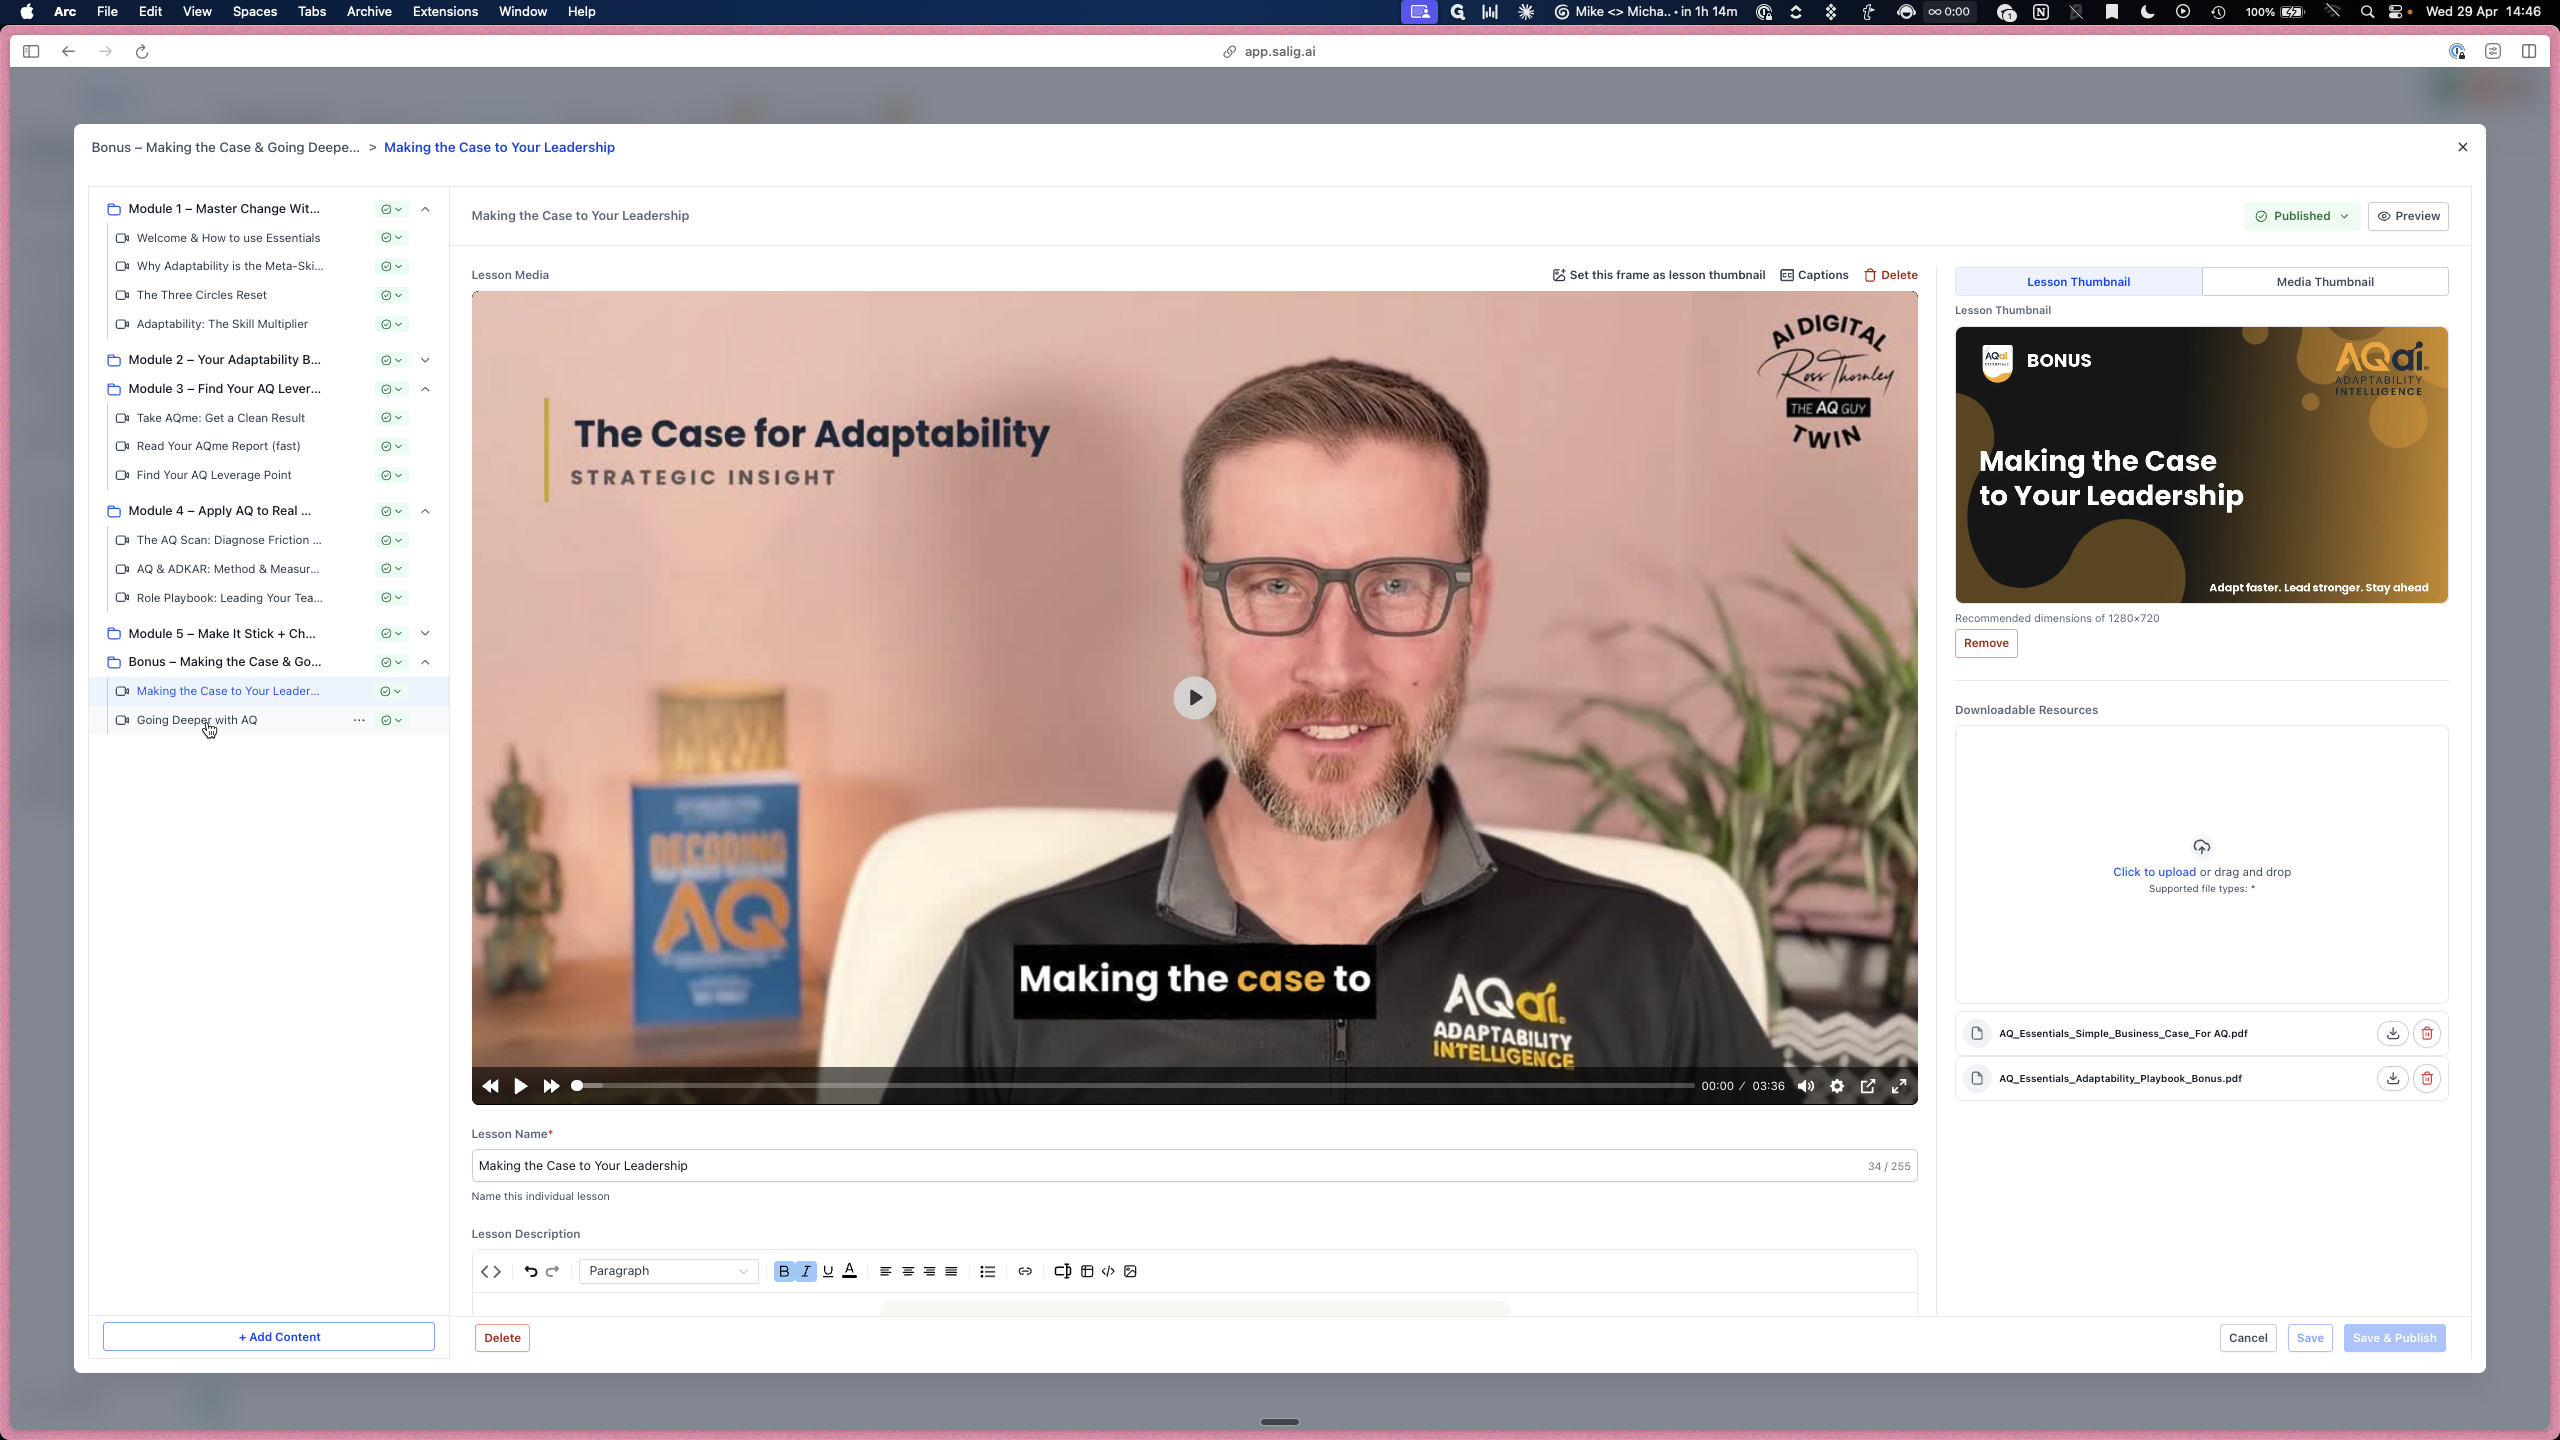Click the Preview button

[2408, 216]
